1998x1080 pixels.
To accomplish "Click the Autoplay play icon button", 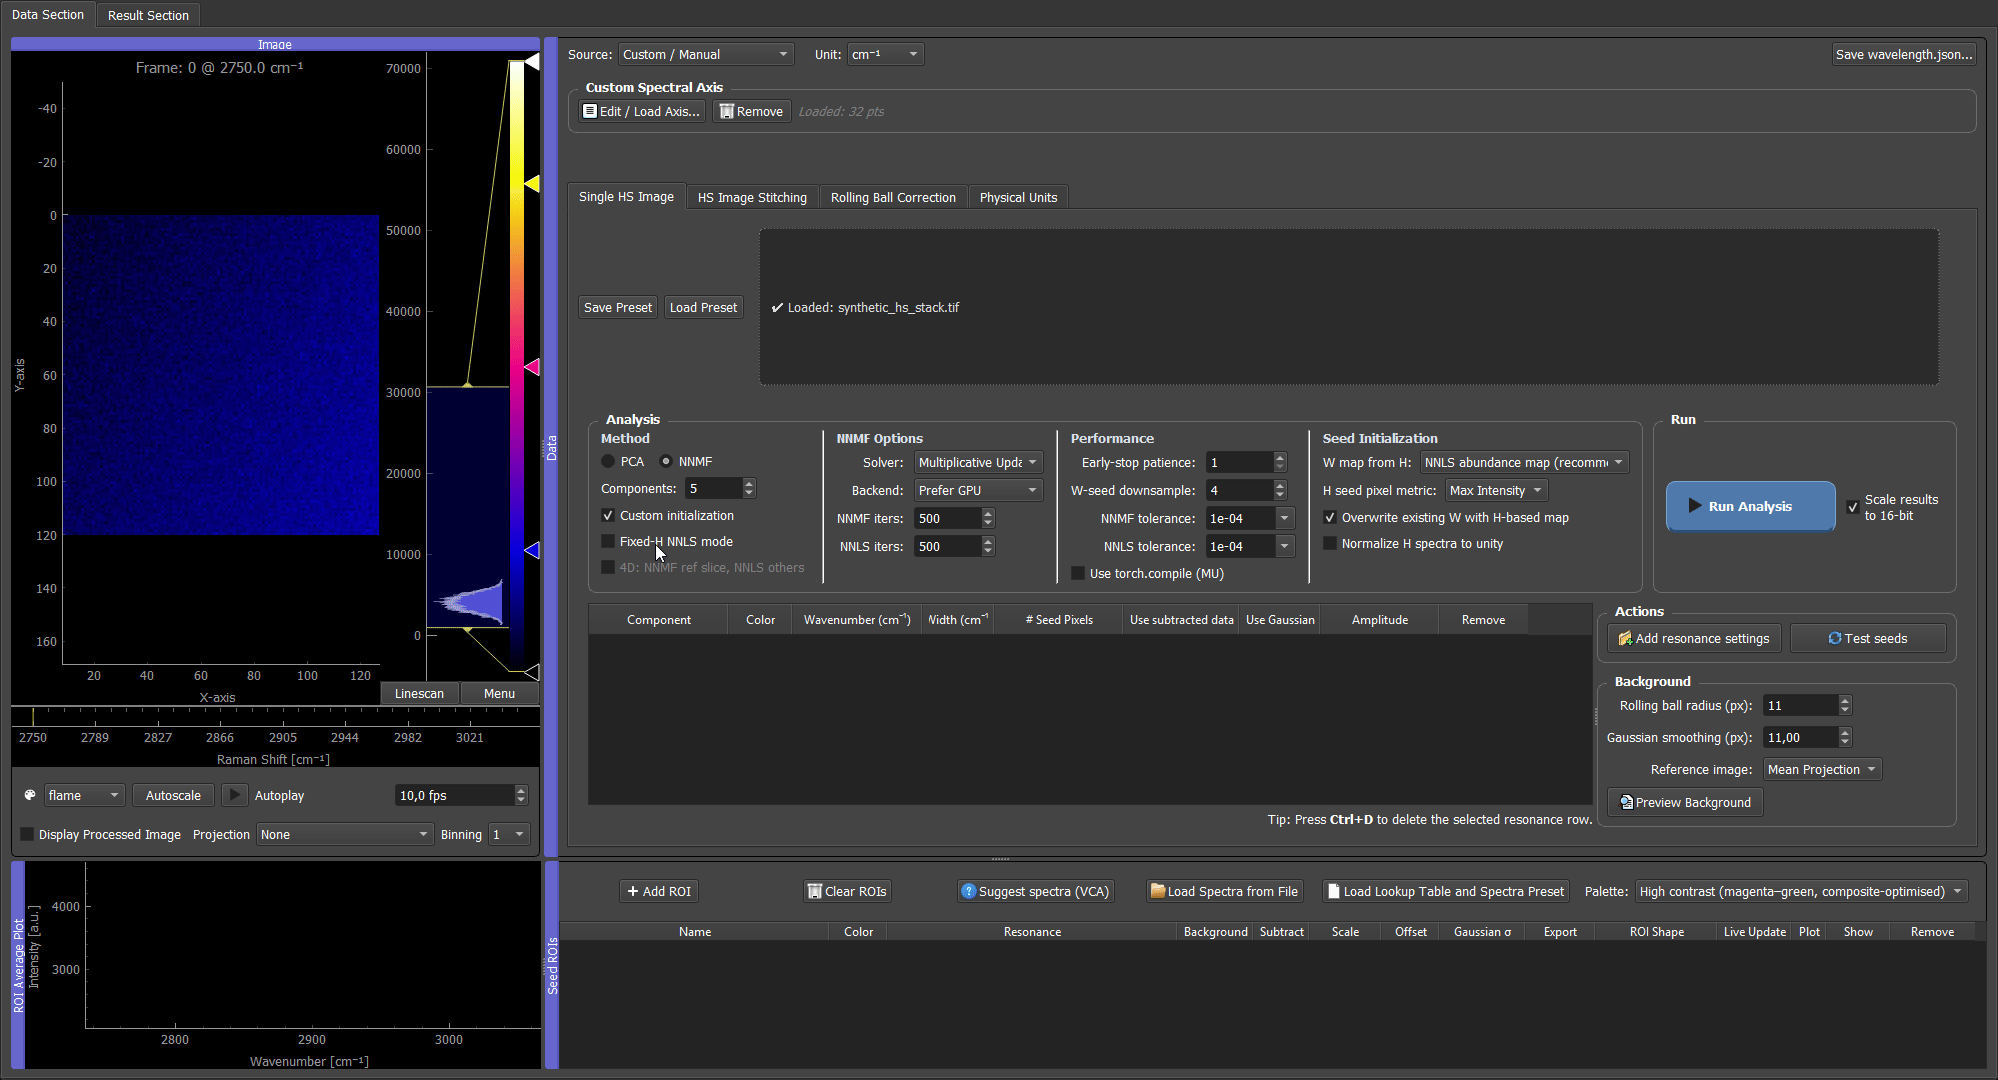I will [234, 795].
